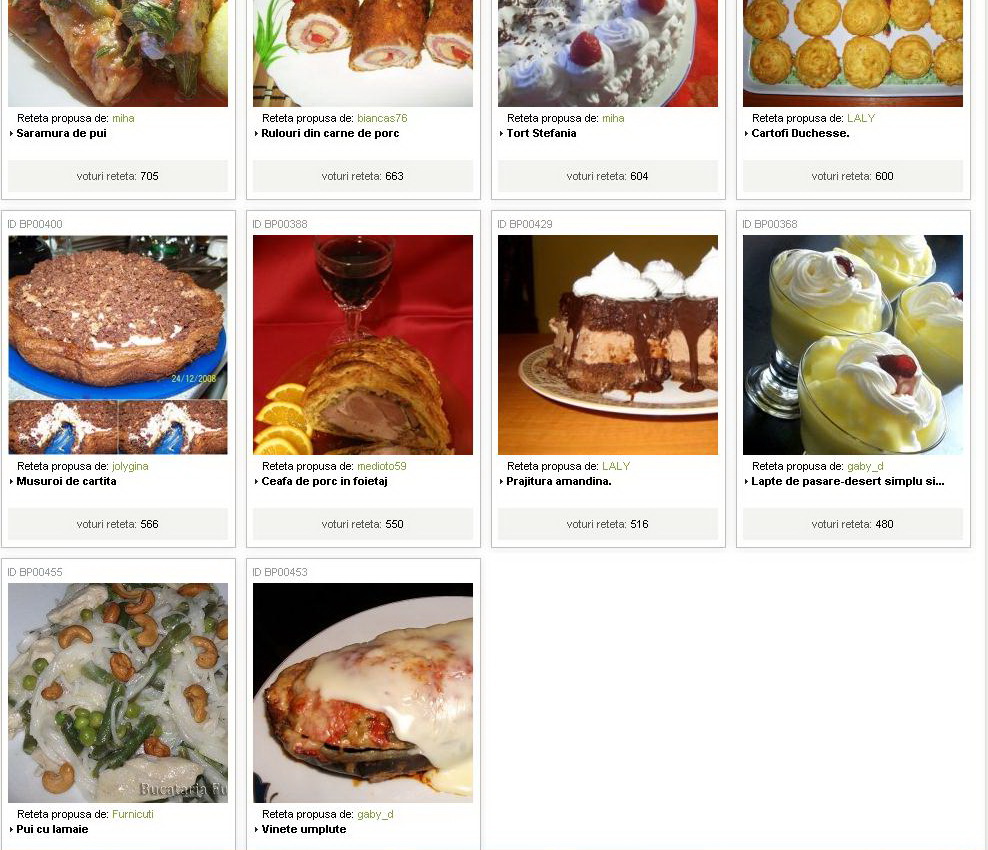Open Furnicuti author profile link
Image resolution: width=988 pixels, height=850 pixels.
pyautogui.click(x=132, y=814)
